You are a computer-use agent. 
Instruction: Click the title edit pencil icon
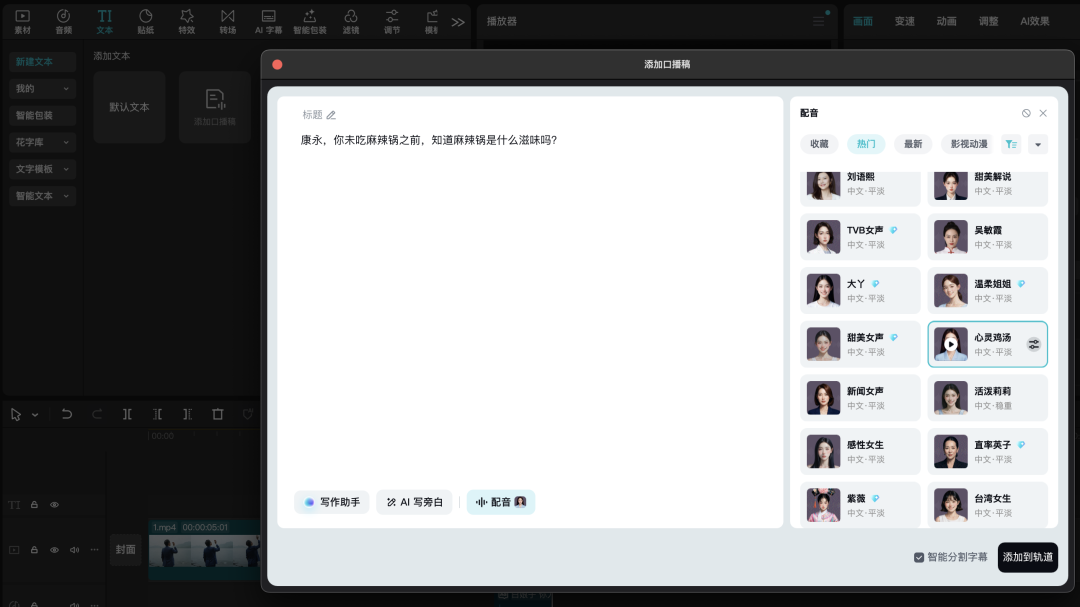coord(331,115)
